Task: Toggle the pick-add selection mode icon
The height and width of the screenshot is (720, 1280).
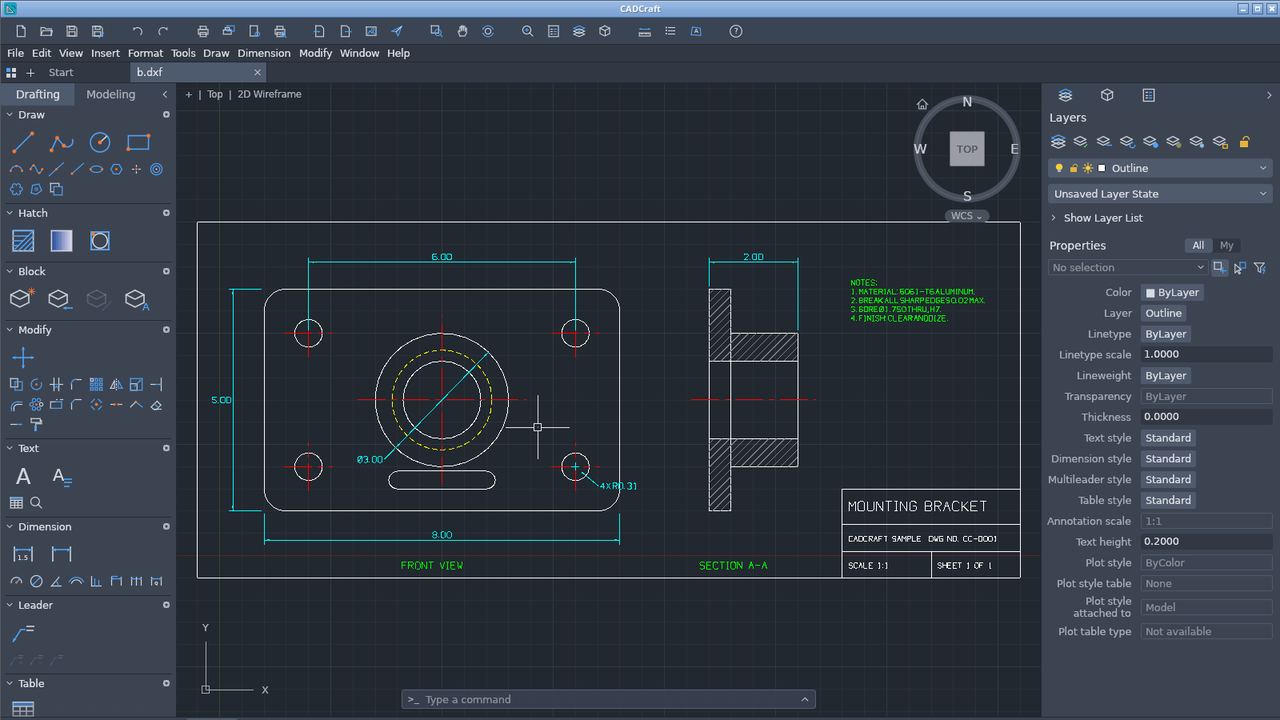Action: (x=1219, y=267)
